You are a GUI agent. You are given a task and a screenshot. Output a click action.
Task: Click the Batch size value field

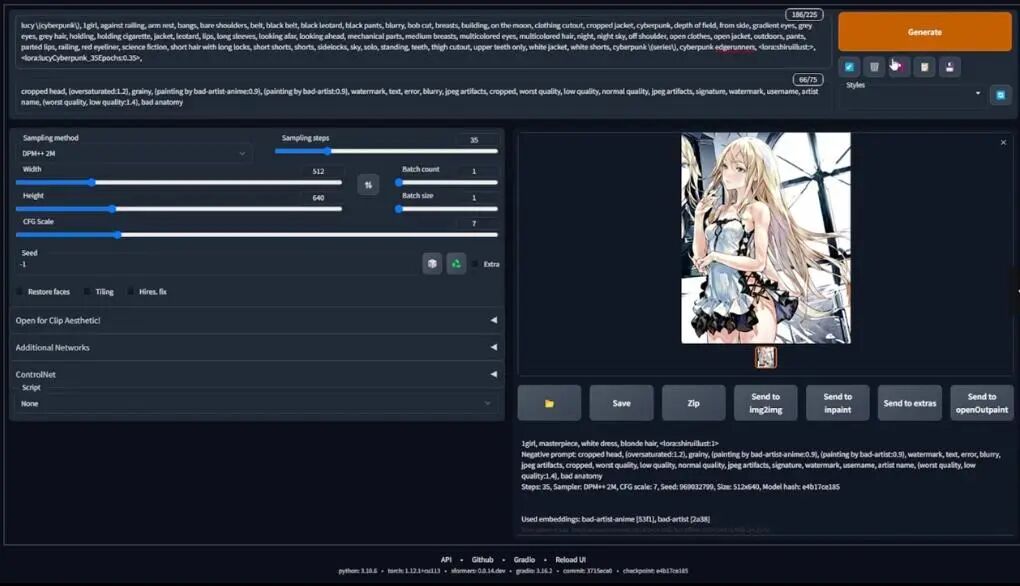pos(476,198)
